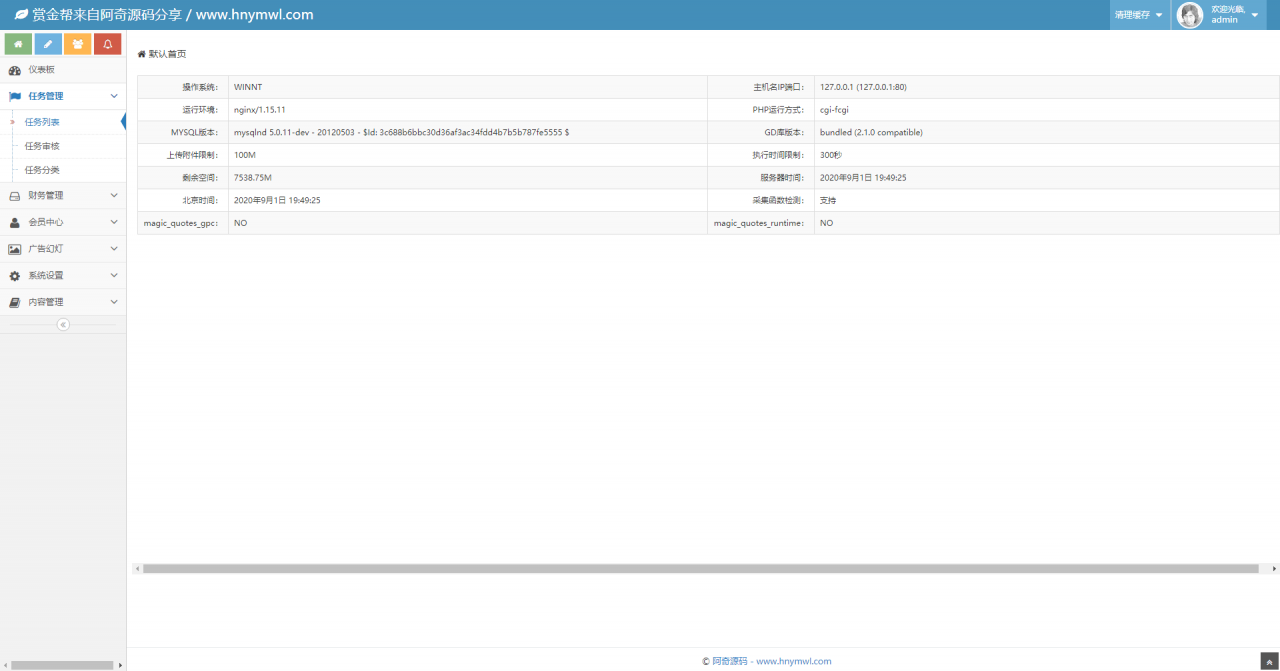Open the www.hnymwl.com footer link
This screenshot has width=1280, height=671.
tap(793, 661)
